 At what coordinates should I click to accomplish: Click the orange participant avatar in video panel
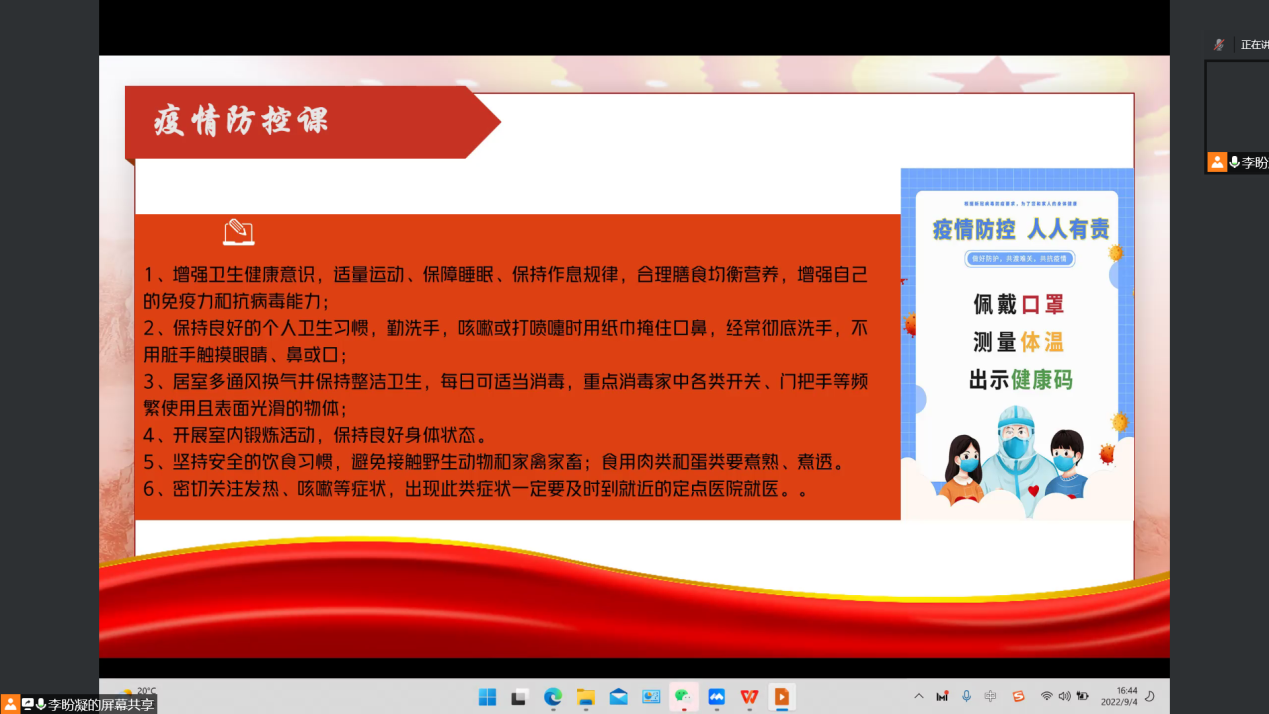[1217, 162]
